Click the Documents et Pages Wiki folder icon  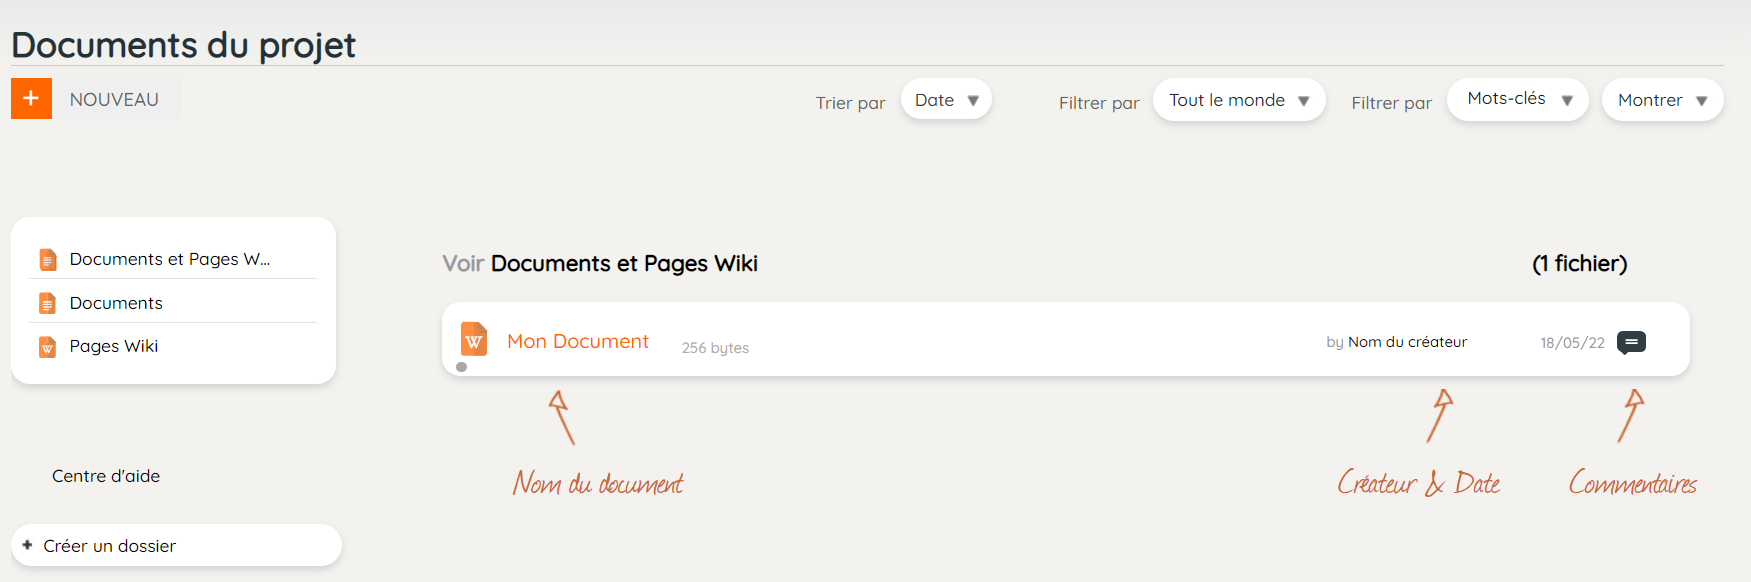(47, 260)
